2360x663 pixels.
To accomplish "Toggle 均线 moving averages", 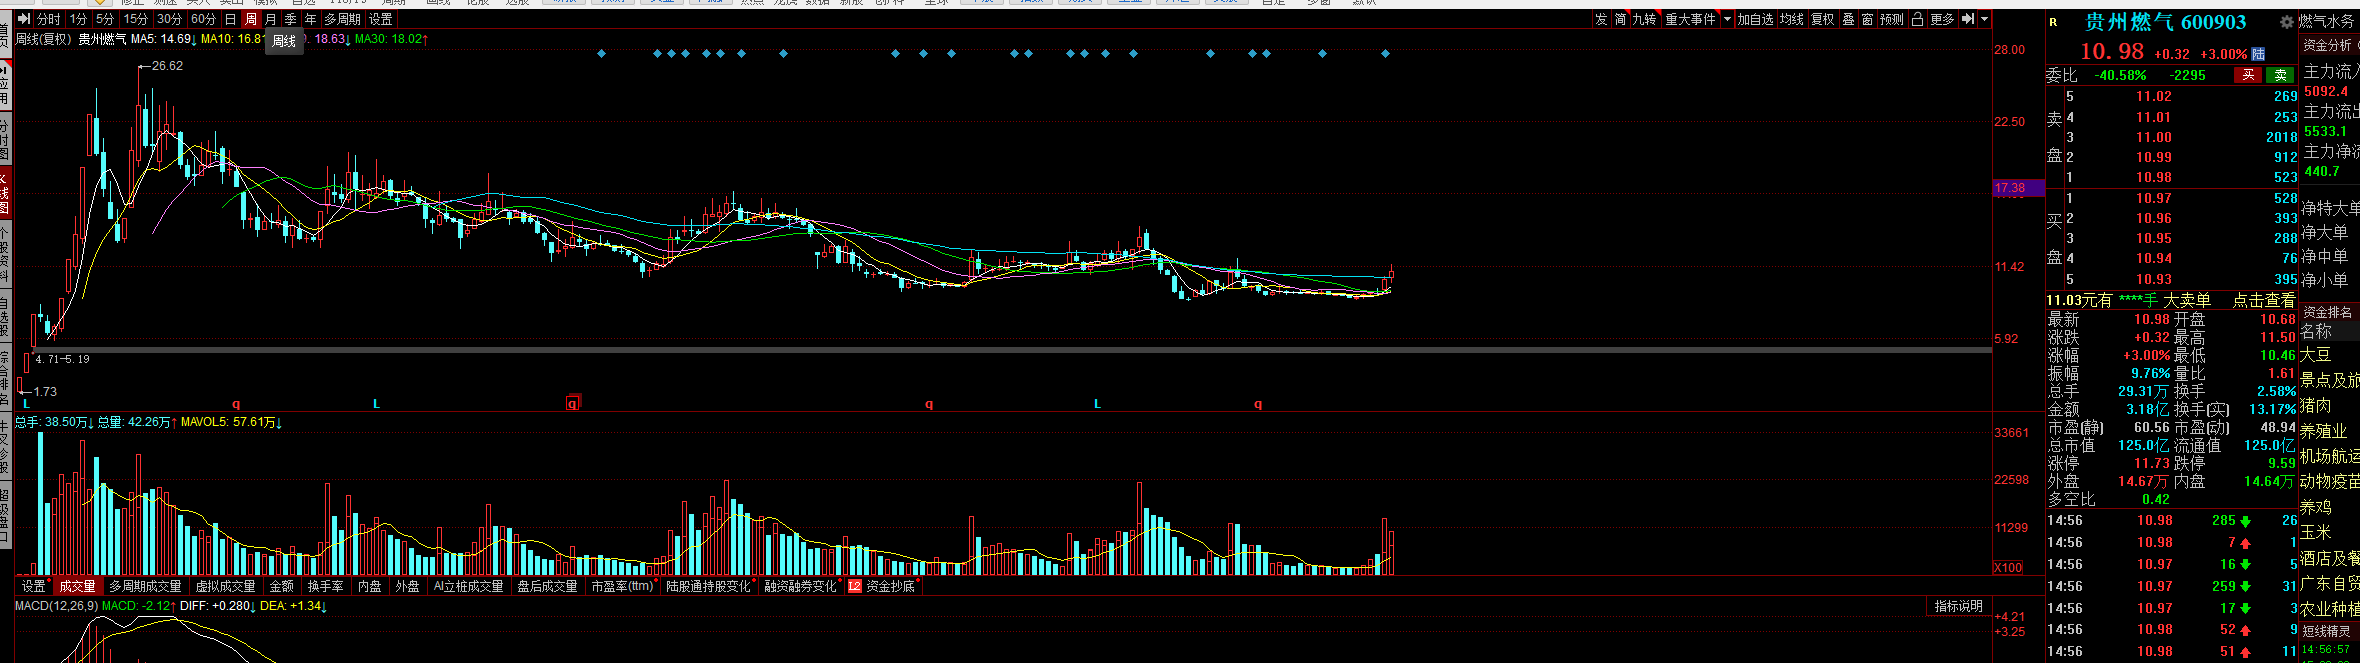I will tap(1792, 19).
